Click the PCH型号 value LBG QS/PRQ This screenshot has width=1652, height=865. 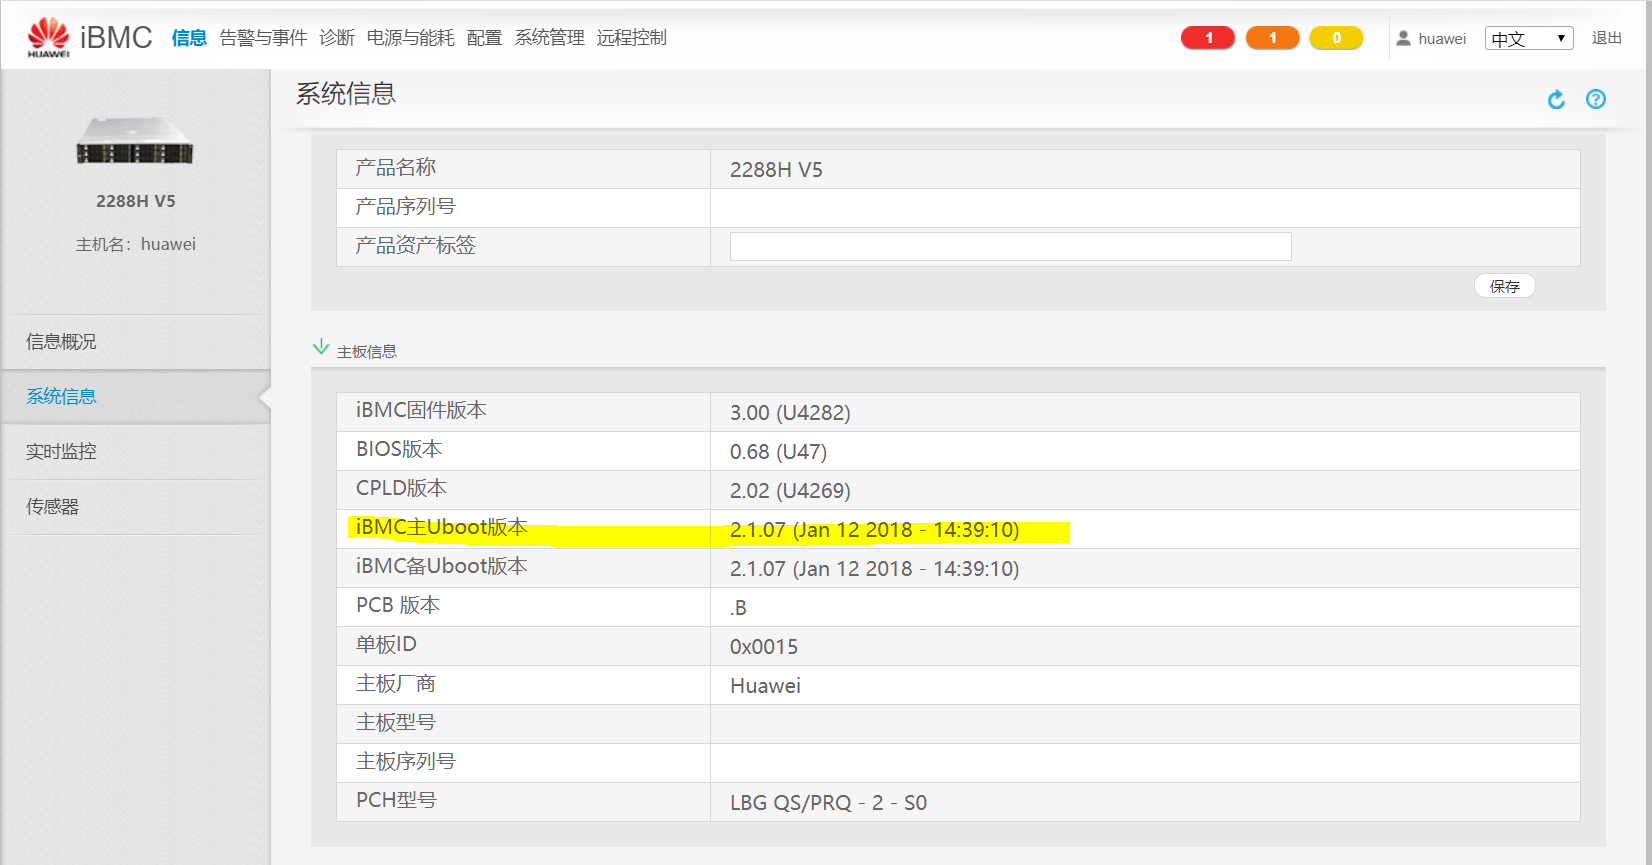(828, 803)
